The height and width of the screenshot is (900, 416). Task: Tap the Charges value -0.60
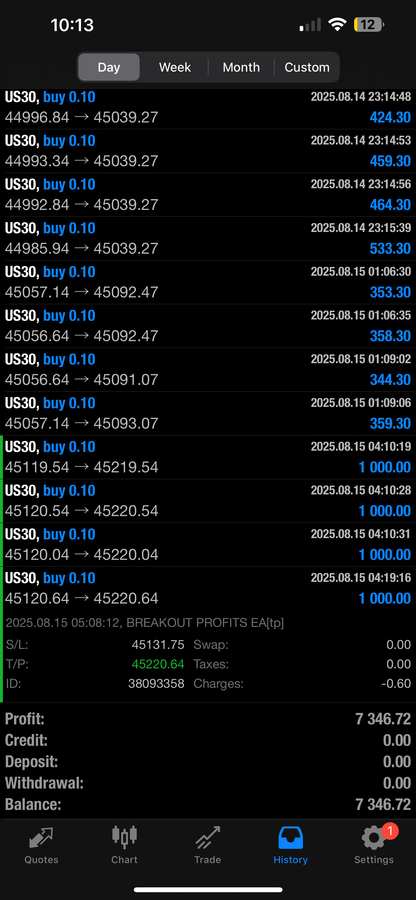click(x=396, y=684)
